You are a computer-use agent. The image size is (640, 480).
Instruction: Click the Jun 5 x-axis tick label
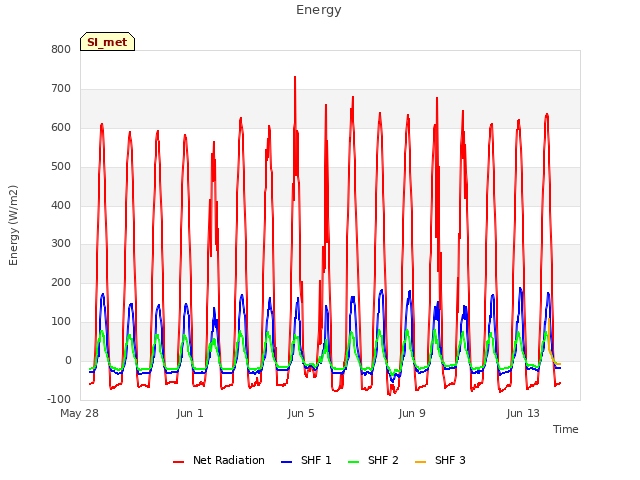pyautogui.click(x=301, y=413)
